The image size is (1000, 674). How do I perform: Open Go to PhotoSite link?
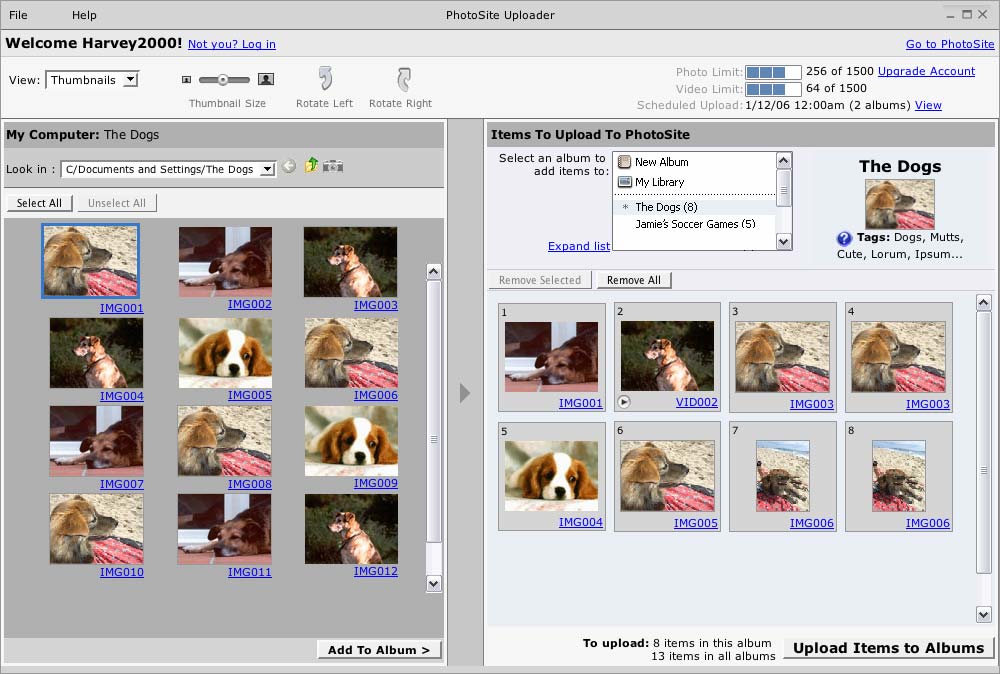[x=950, y=44]
